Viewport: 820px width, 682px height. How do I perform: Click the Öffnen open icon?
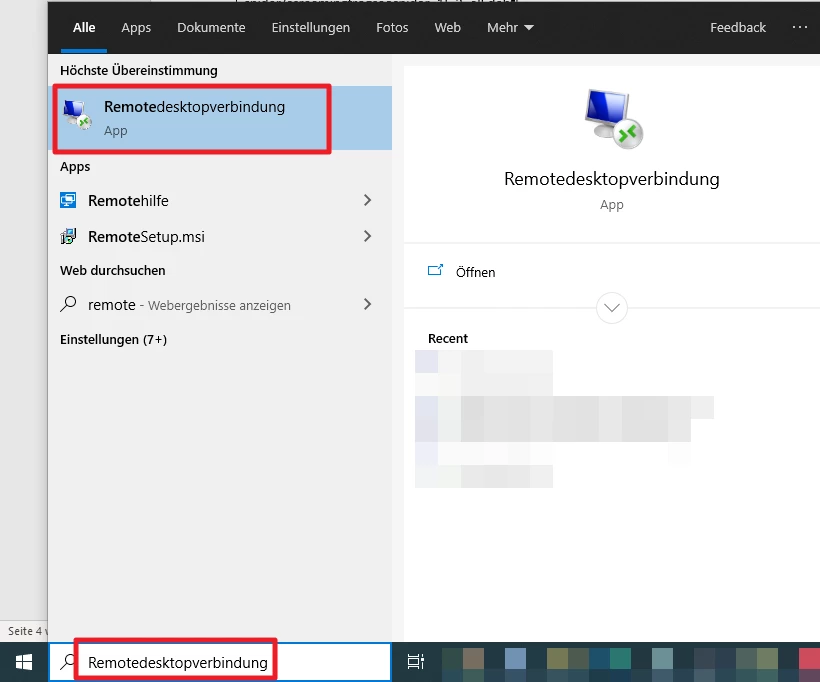435,271
